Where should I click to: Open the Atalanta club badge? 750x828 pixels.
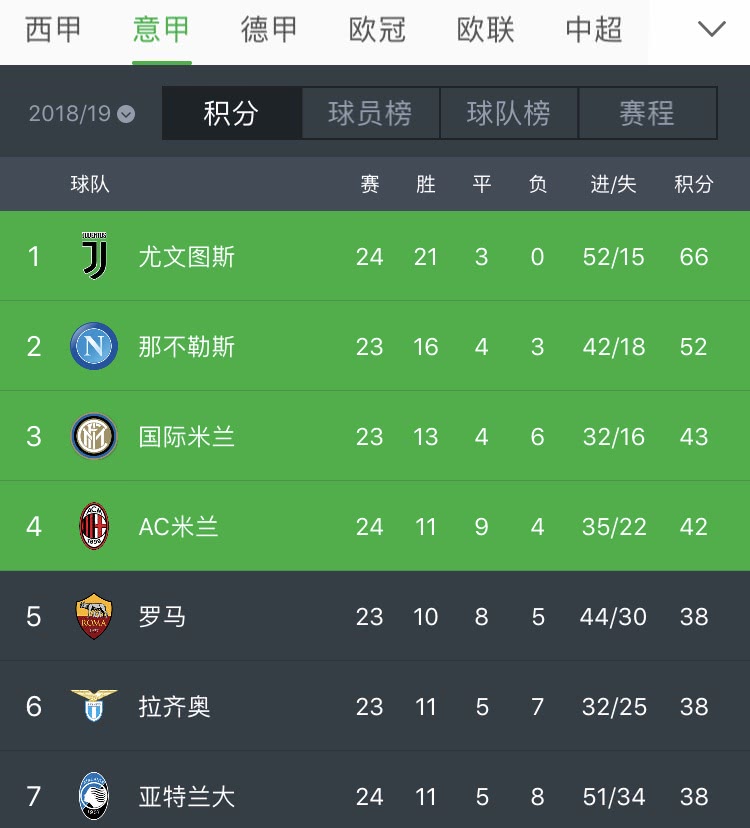94,796
